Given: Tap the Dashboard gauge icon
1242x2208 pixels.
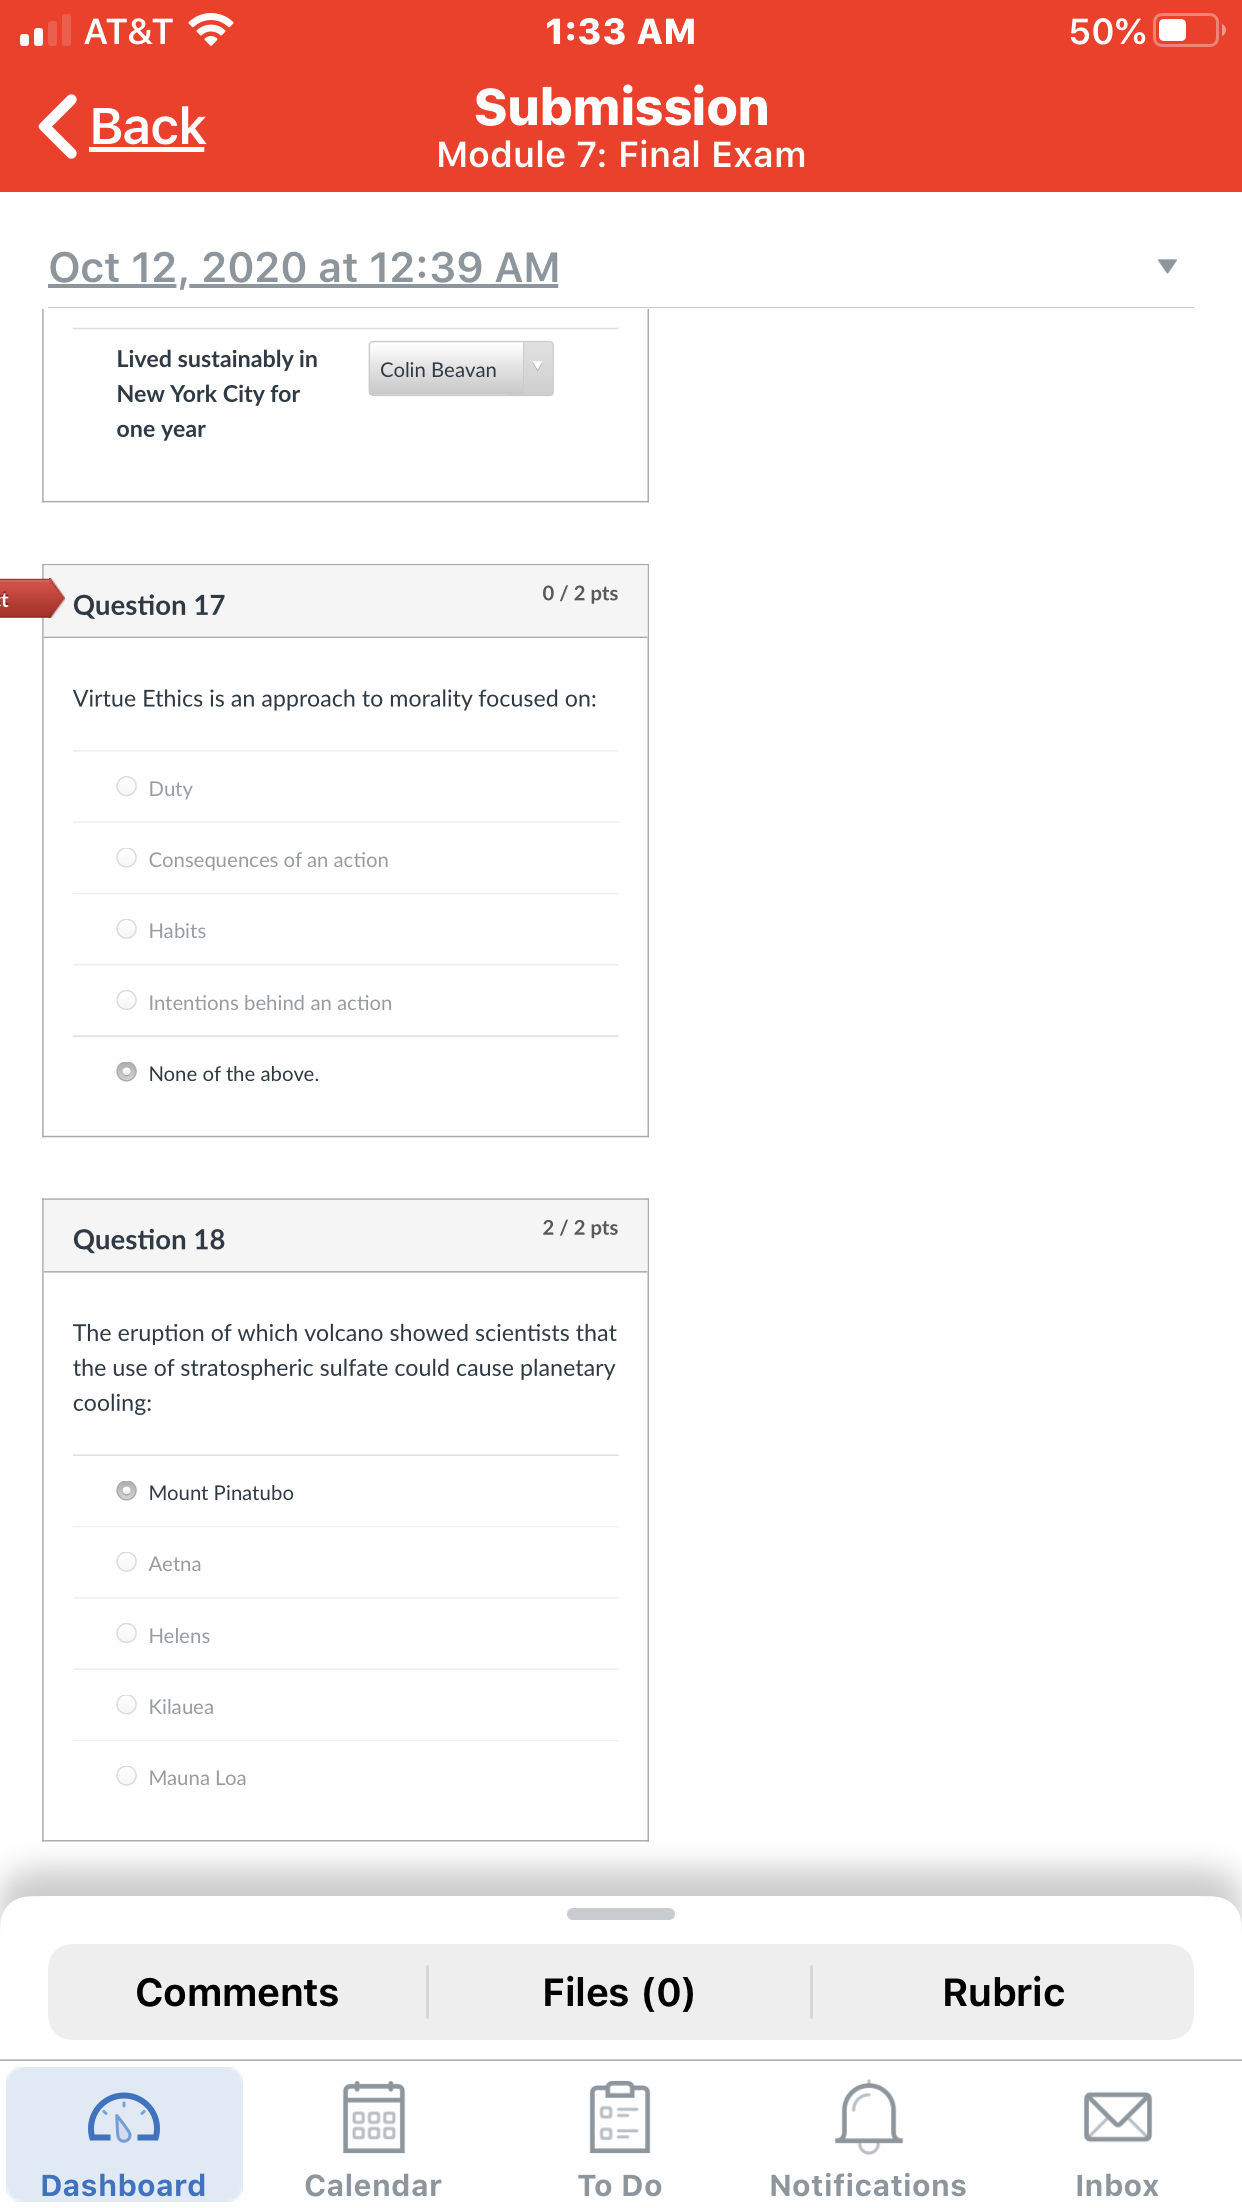Looking at the screenshot, I should pyautogui.click(x=124, y=2118).
